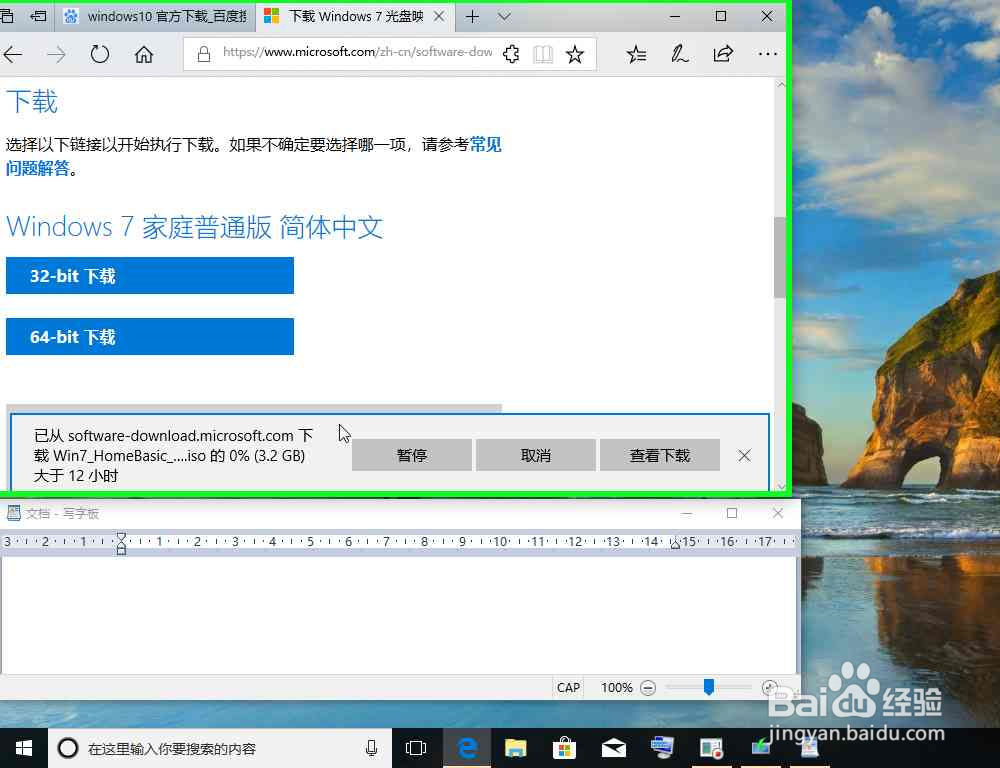This screenshot has height=768, width=1000.
Task: Open Edge Settings and more menu
Action: 768,54
